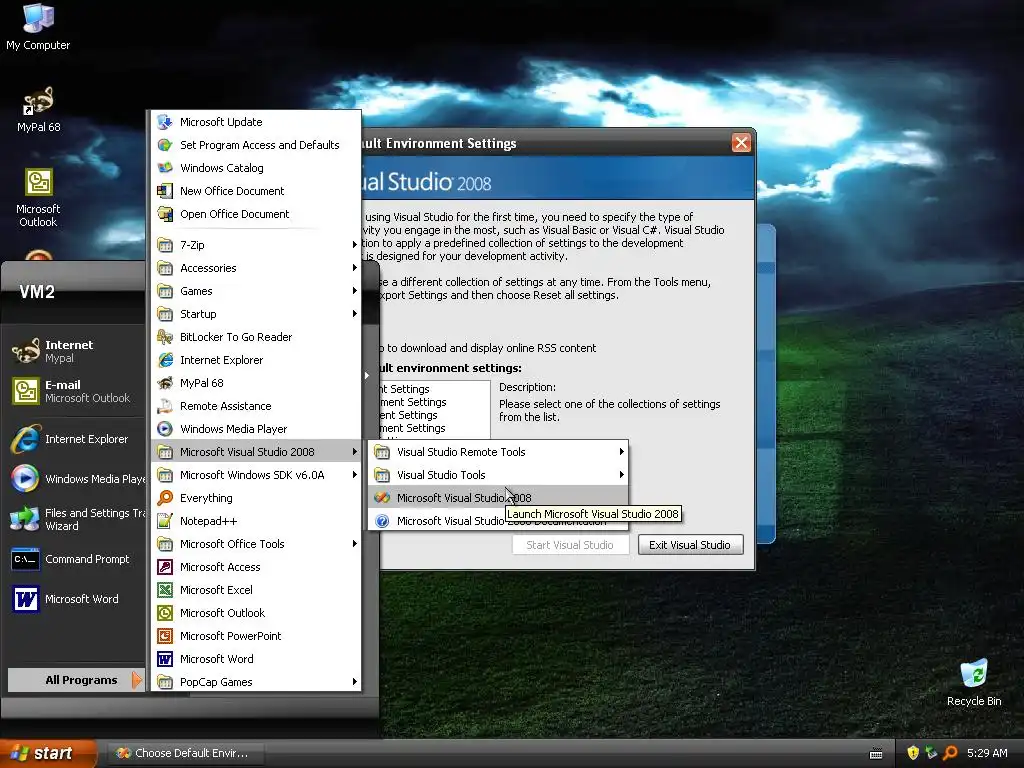Select the Microsoft Outlook desktop icon
This screenshot has width=1024, height=768.
[x=38, y=198]
